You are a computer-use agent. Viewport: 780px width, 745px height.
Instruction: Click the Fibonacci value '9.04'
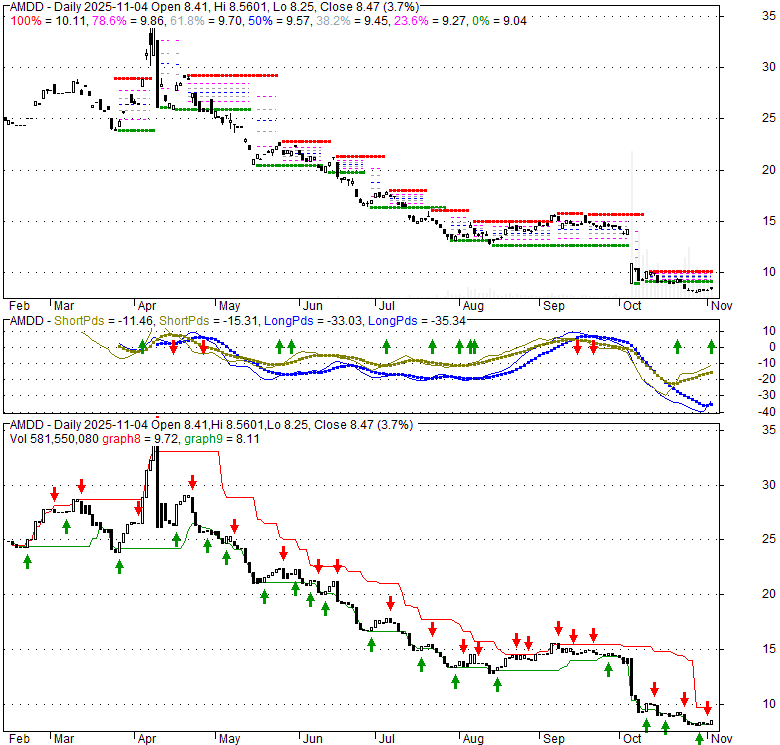click(515, 21)
